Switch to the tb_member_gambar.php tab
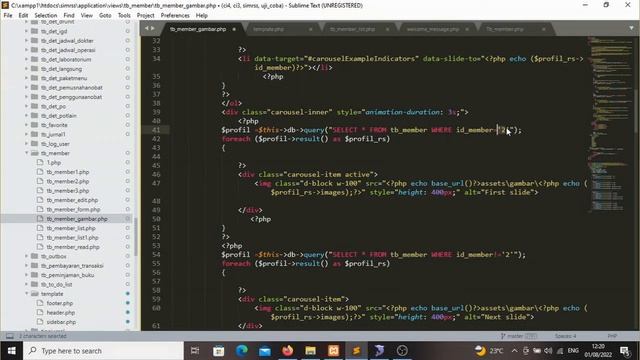Image resolution: width=640 pixels, height=360 pixels. click(198, 29)
